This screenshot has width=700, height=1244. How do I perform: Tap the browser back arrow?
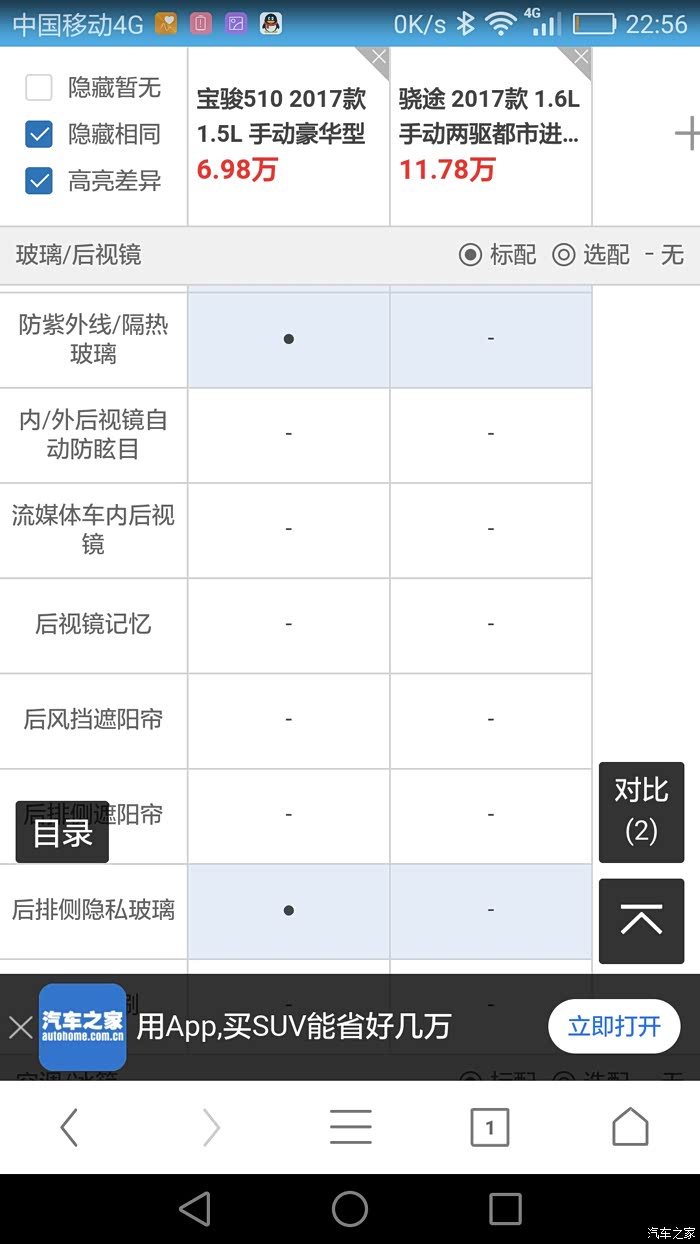69,1127
